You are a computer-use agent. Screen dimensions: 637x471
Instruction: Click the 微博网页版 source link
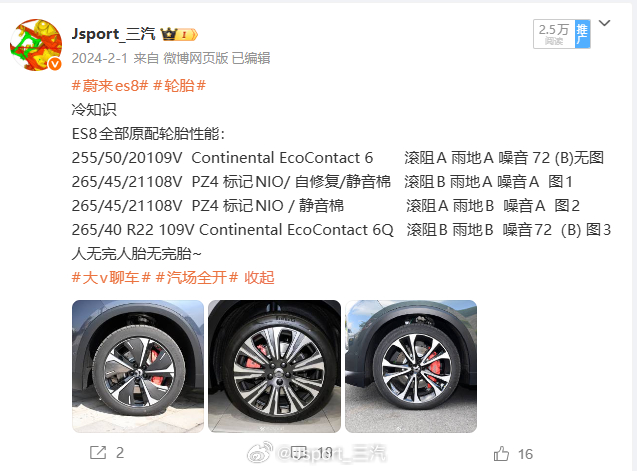click(195, 58)
